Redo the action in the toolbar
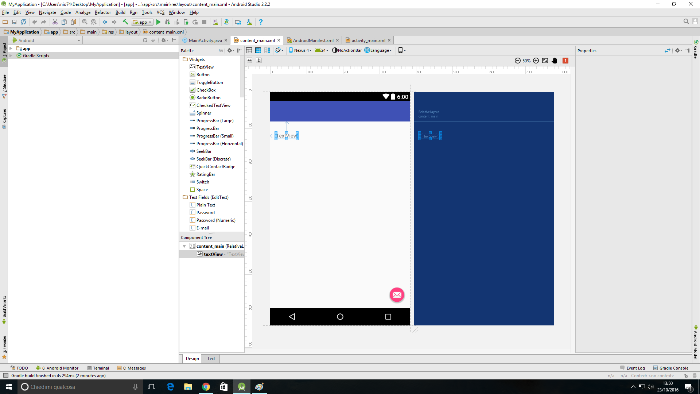This screenshot has width=700, height=394. click(44, 22)
